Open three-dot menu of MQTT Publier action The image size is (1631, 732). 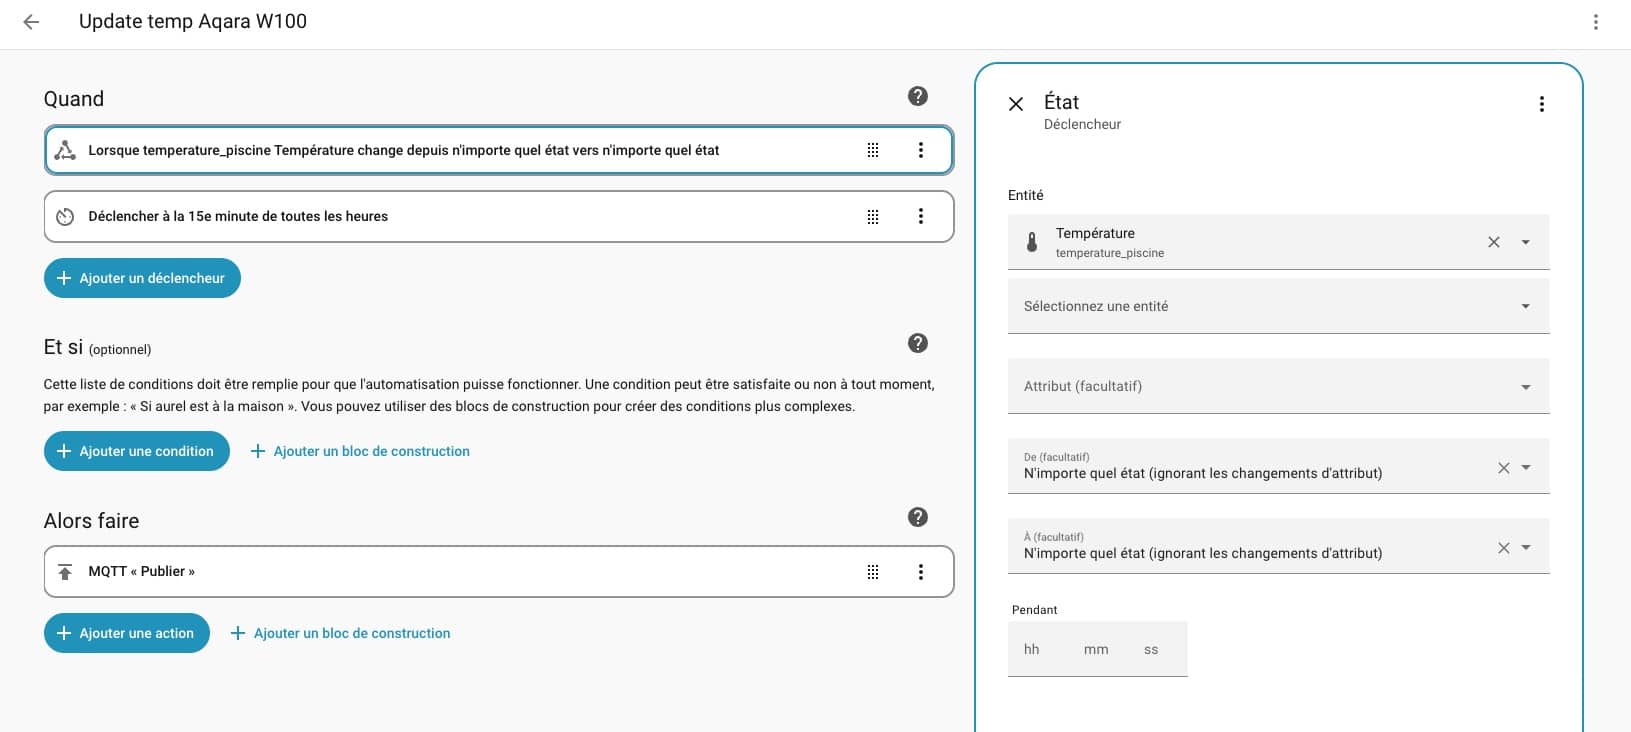pos(921,572)
